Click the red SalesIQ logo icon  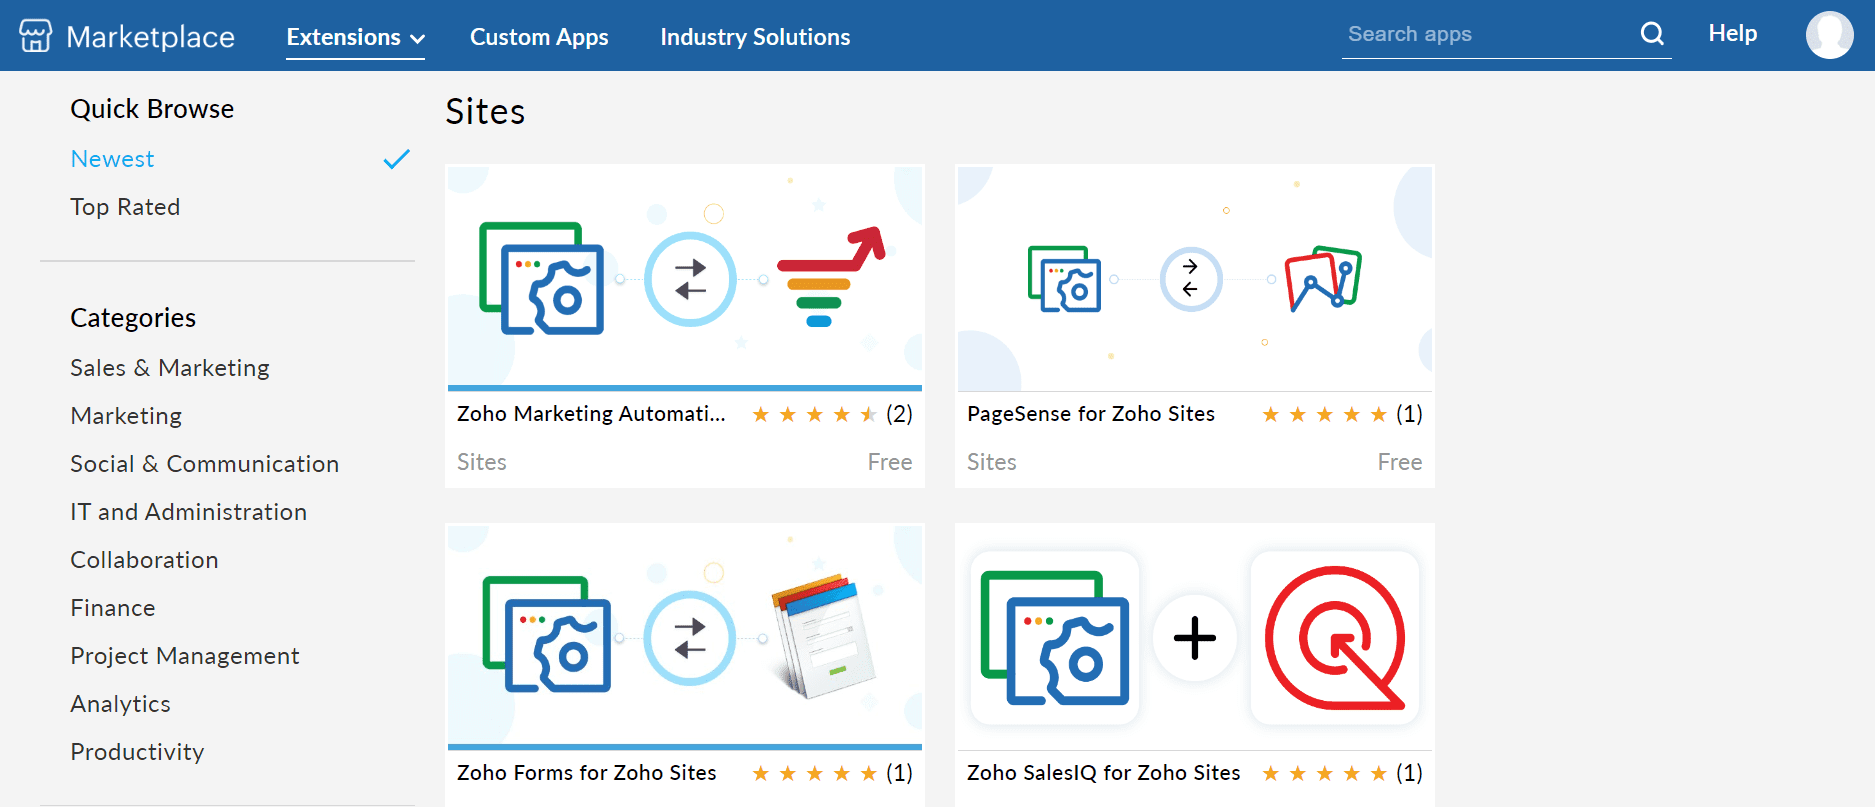point(1335,638)
